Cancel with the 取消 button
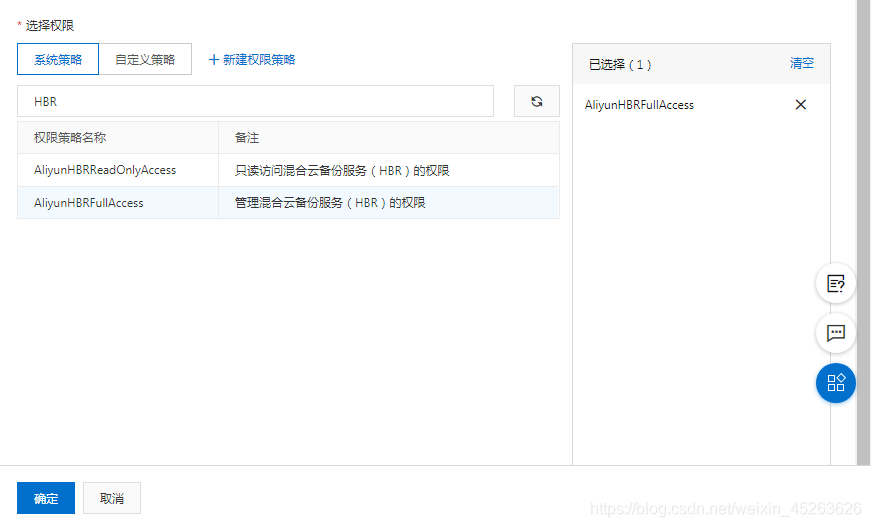This screenshot has height=527, width=871. tap(112, 498)
